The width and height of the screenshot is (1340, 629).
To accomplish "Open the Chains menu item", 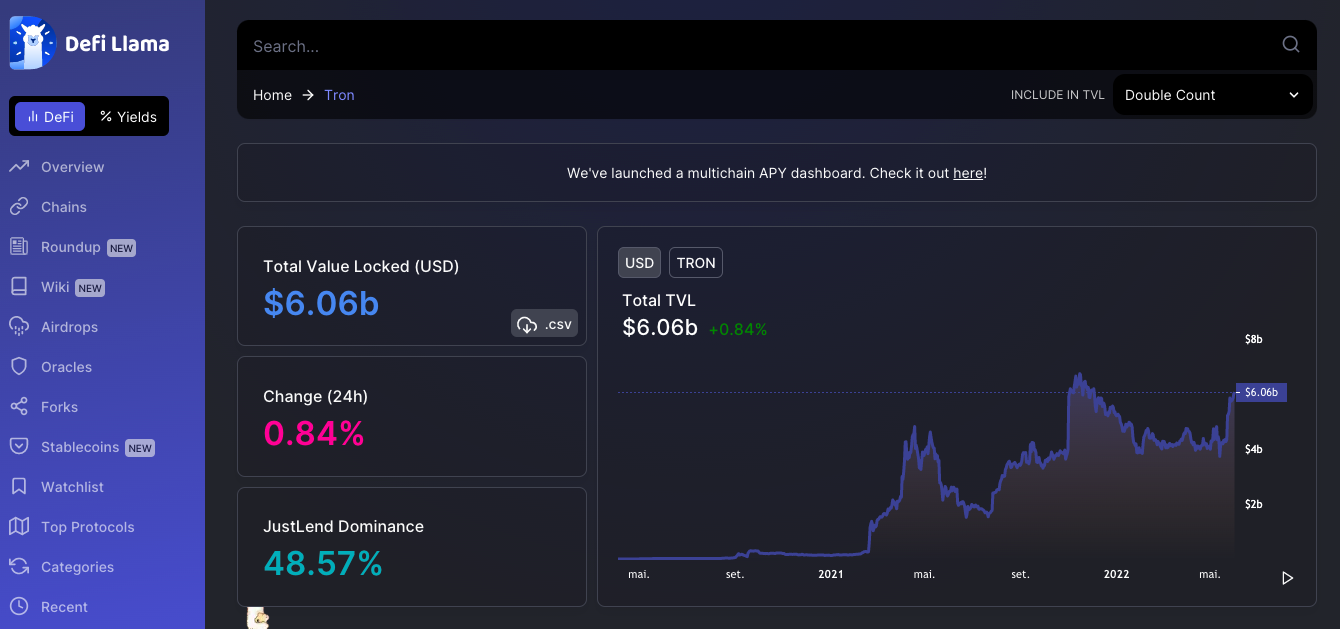I will 64,207.
